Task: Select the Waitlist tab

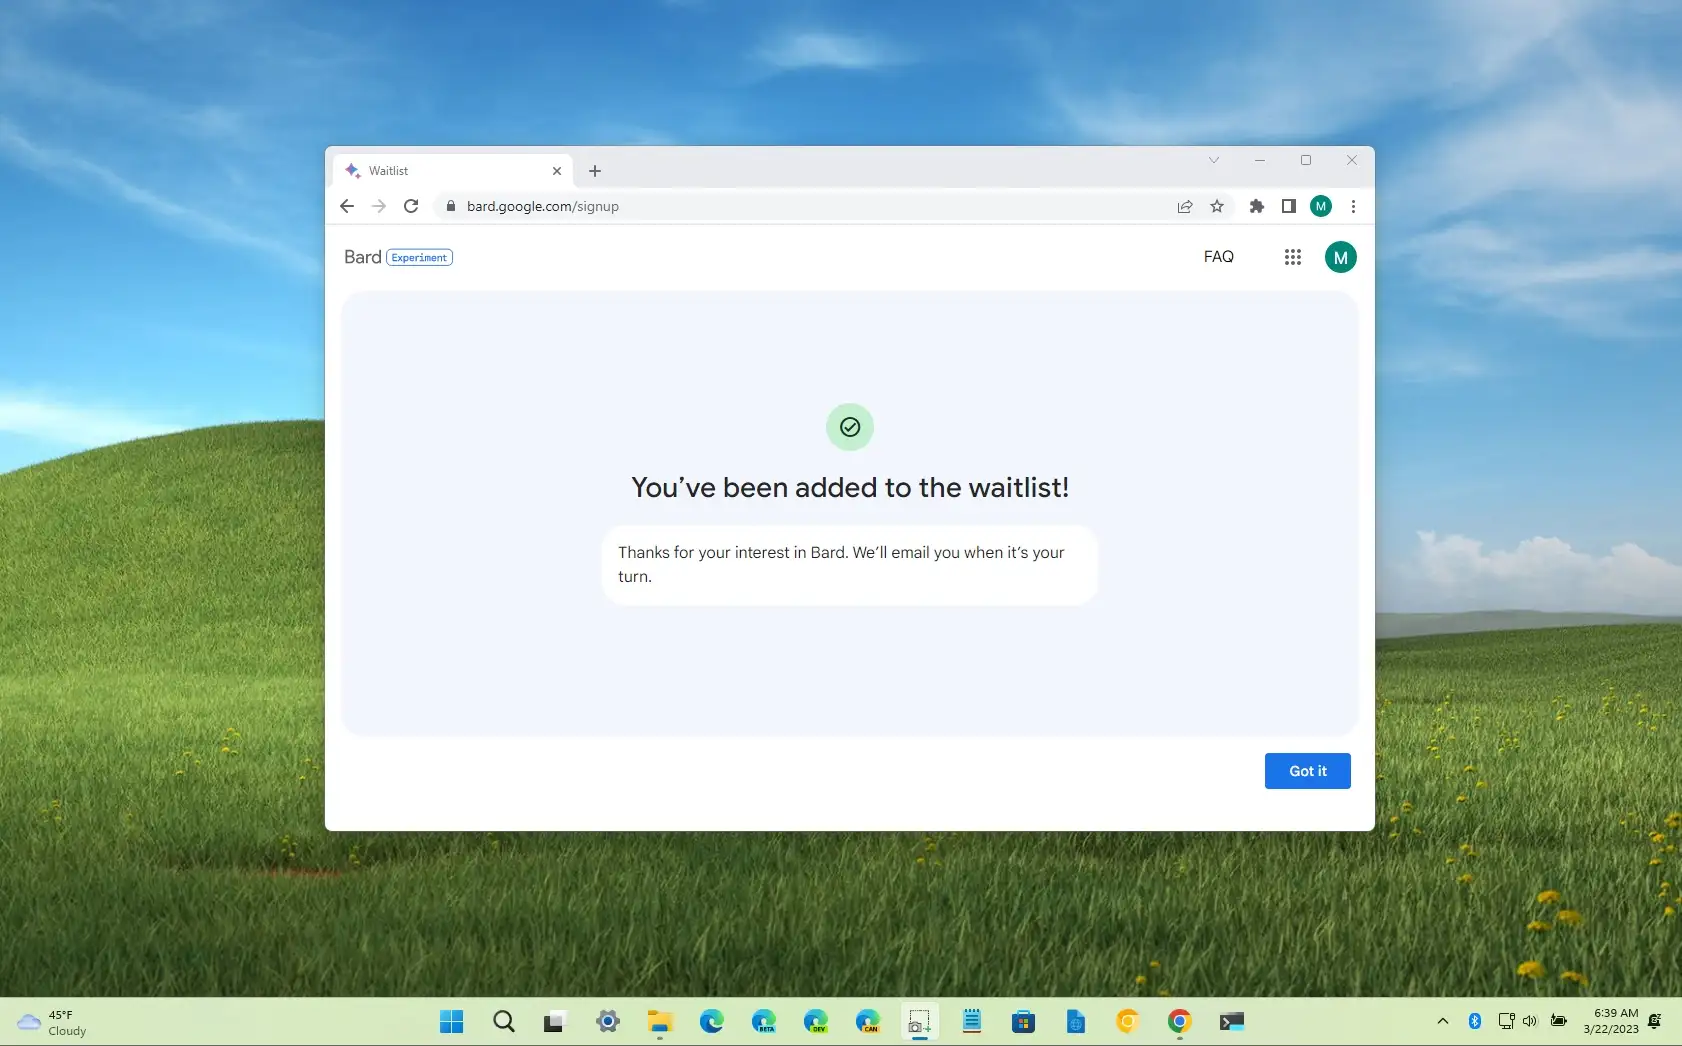Action: point(453,171)
